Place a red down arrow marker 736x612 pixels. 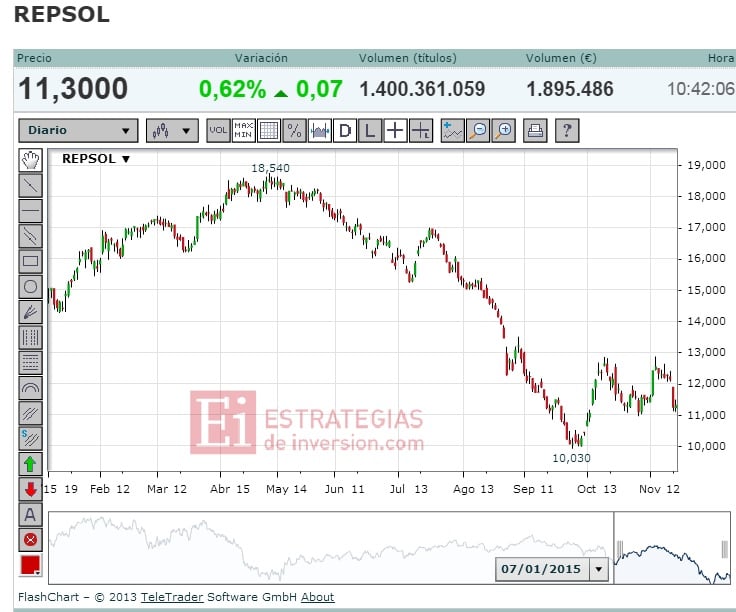coord(31,490)
